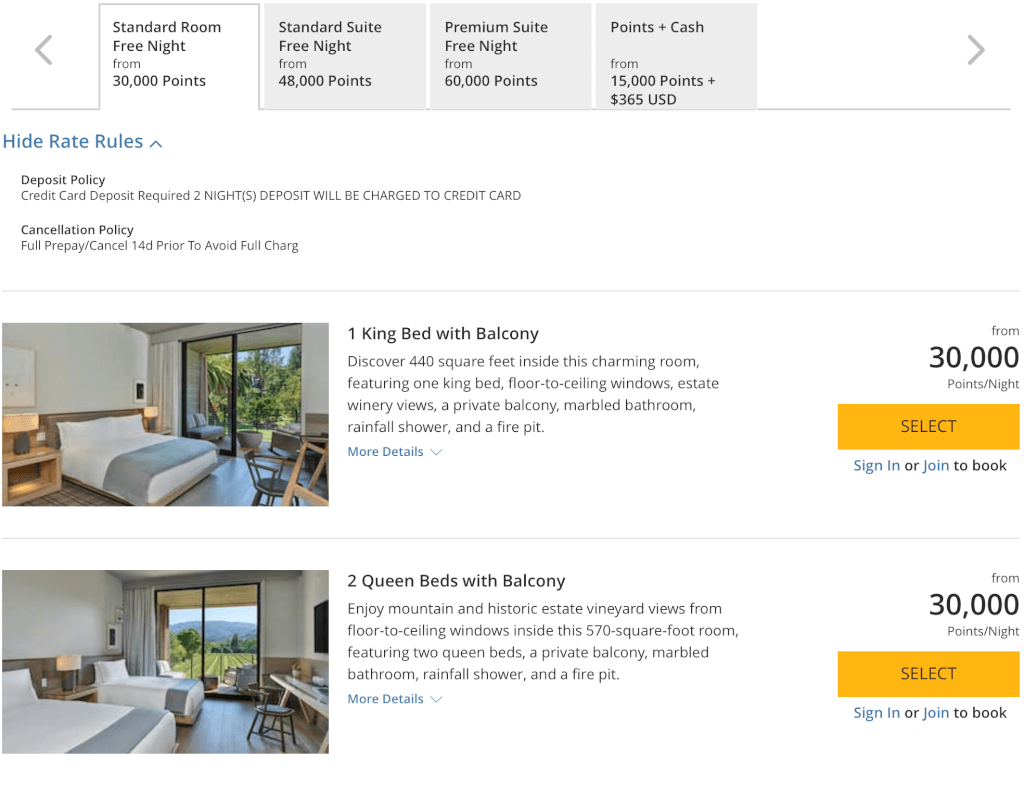Click Join link under Queen Beds room
The height and width of the screenshot is (785, 1024).
(x=936, y=713)
